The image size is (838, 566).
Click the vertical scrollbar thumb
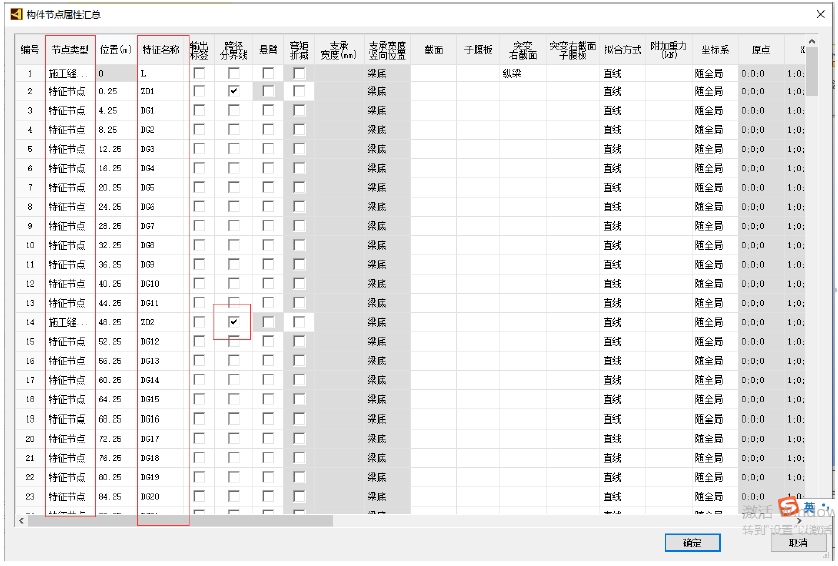tap(811, 71)
